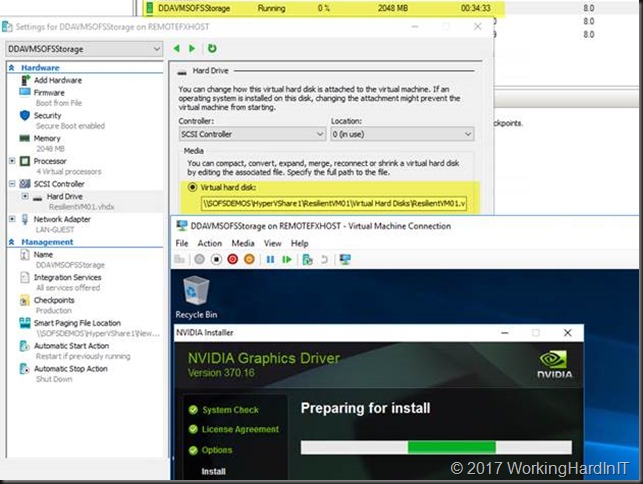Click the Settings window title bar icon

tap(7, 27)
